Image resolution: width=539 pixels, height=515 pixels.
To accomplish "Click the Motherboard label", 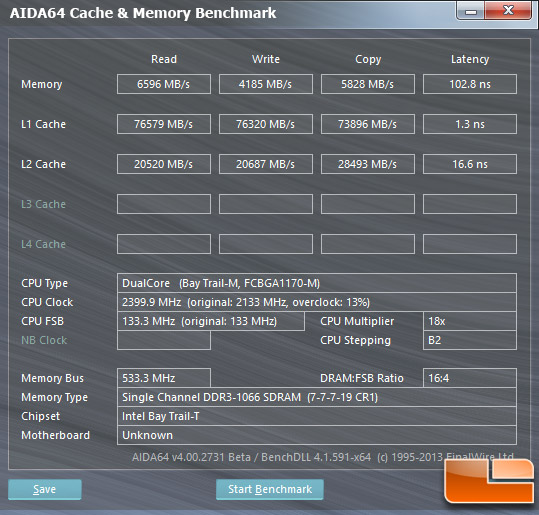I will tap(55, 435).
